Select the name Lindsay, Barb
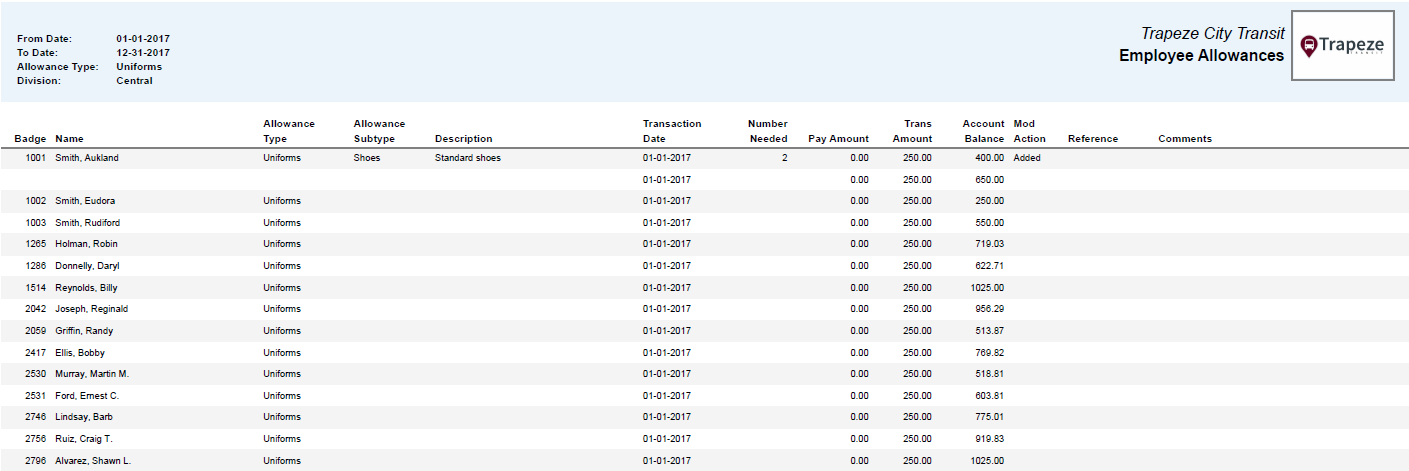Image resolution: width=1409 pixels, height=471 pixels. (x=83, y=417)
